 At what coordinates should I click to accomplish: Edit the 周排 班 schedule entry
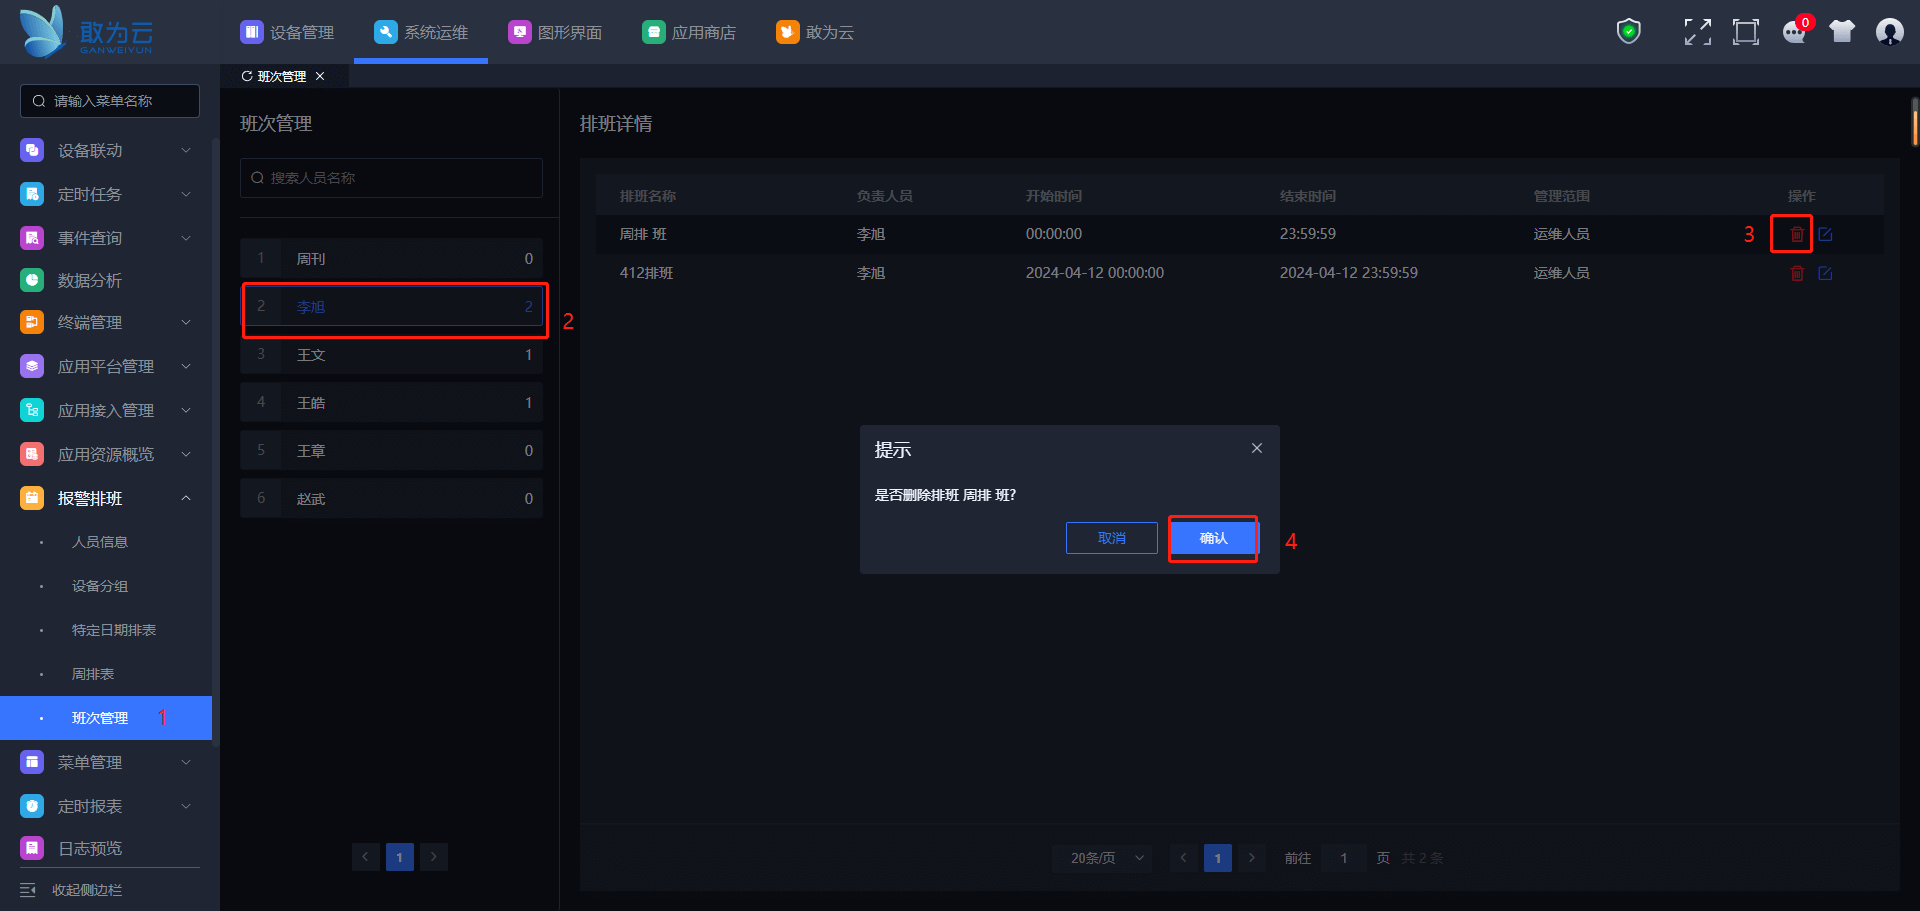[1825, 234]
